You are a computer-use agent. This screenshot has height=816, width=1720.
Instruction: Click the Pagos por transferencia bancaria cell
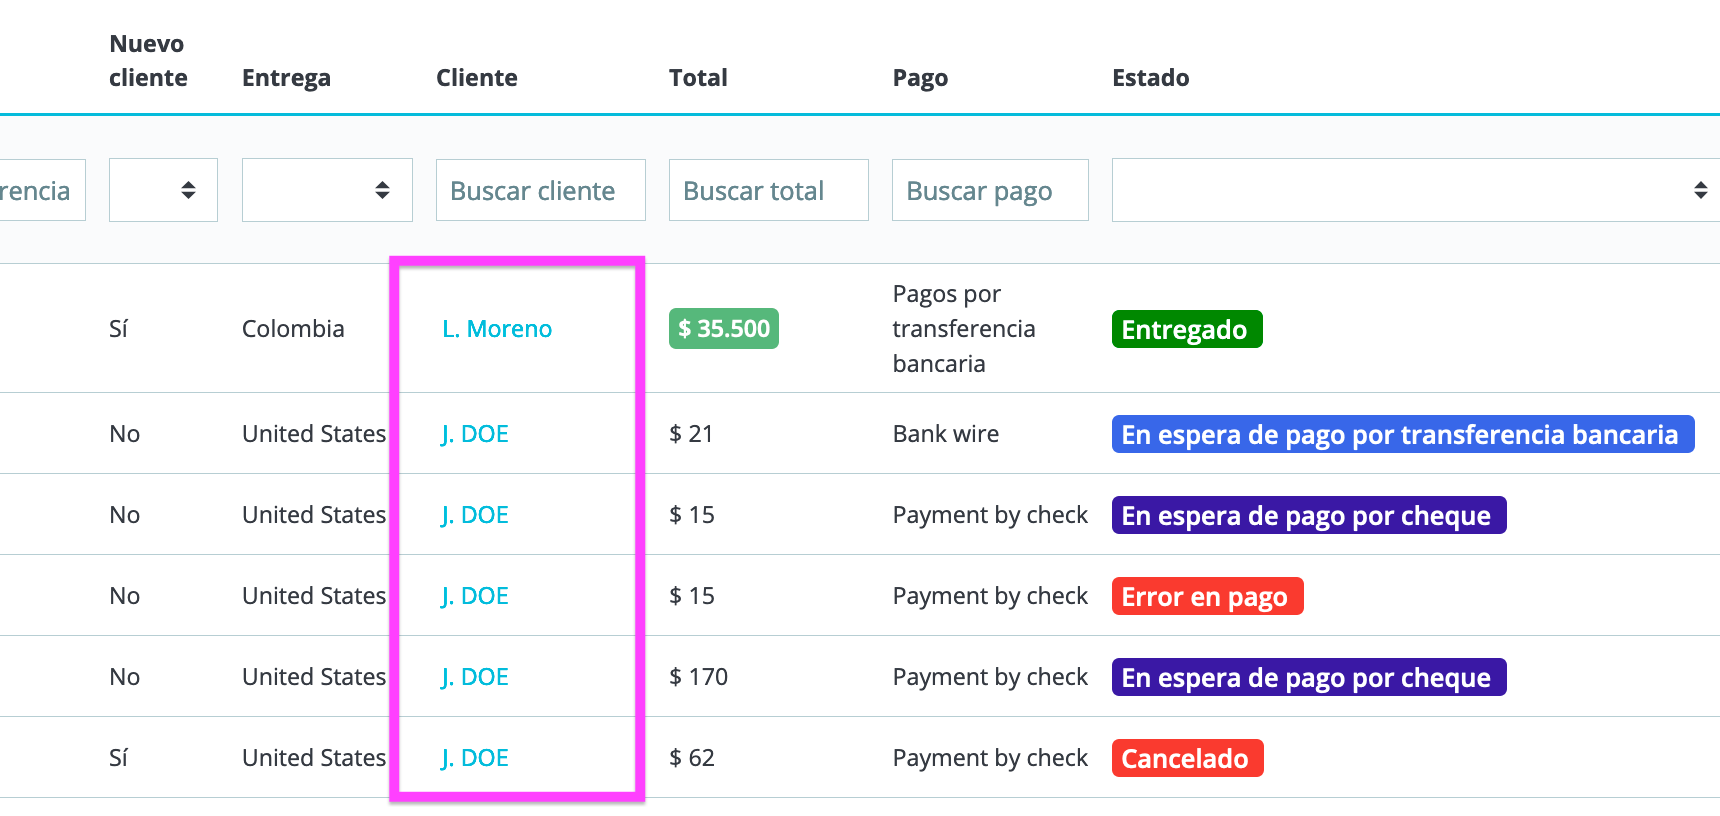(x=964, y=329)
